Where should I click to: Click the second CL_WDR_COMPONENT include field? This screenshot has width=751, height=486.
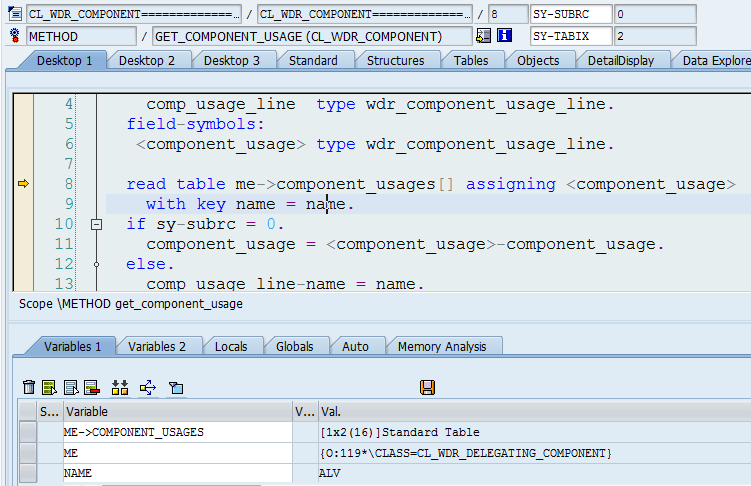[365, 14]
